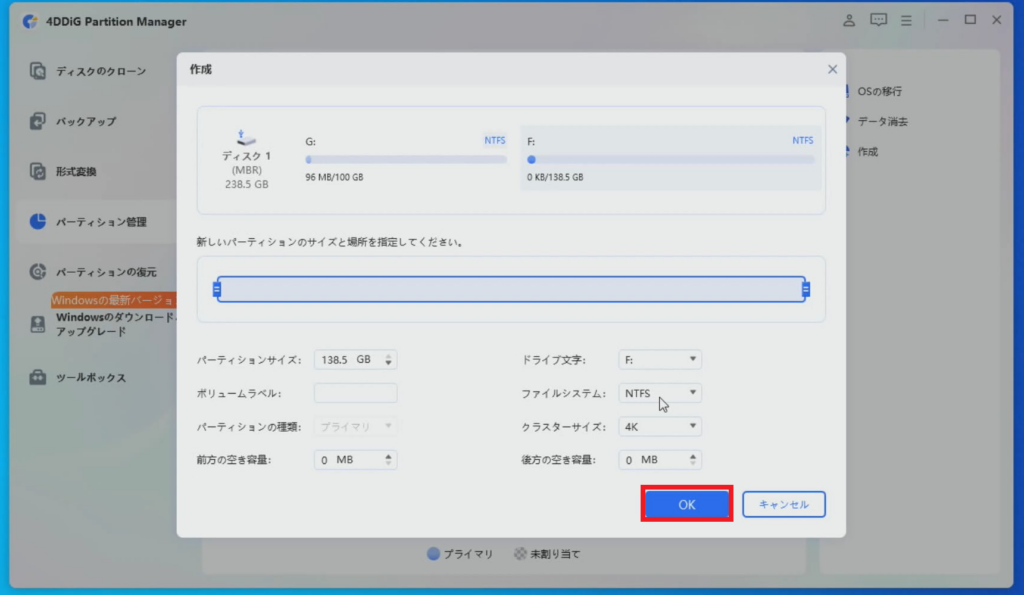Expand the cluster size dropdown showing 4K
The height and width of the screenshot is (595, 1024).
point(660,427)
